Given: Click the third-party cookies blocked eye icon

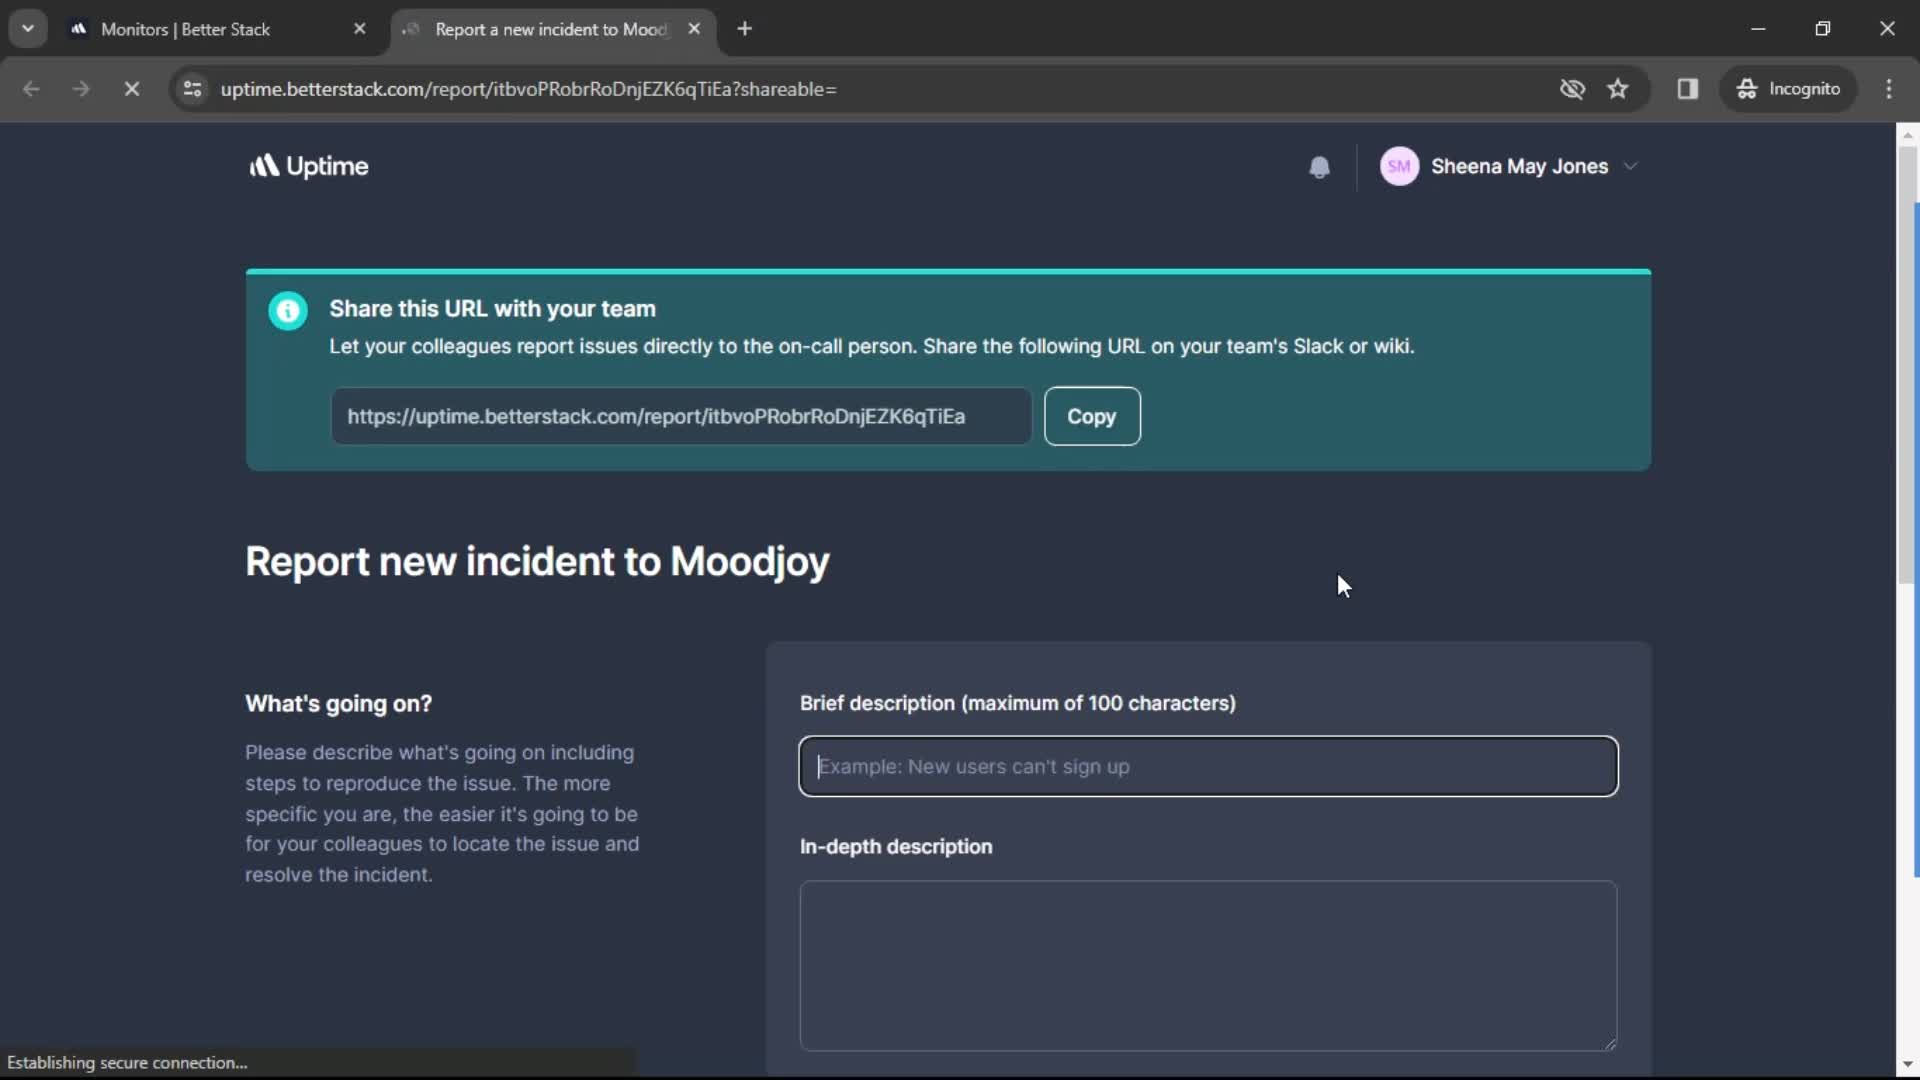Looking at the screenshot, I should 1572,89.
